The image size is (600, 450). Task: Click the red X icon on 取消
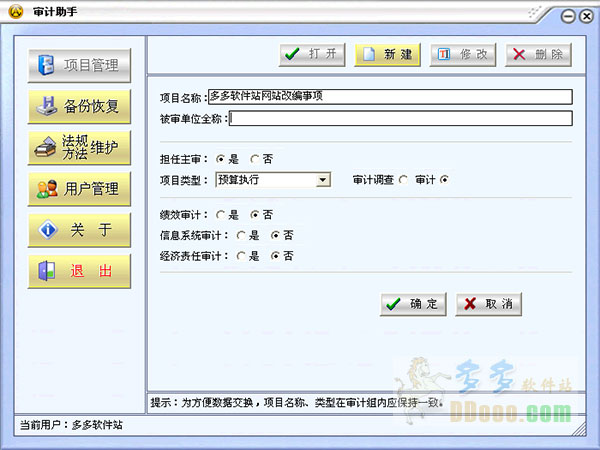(x=470, y=304)
